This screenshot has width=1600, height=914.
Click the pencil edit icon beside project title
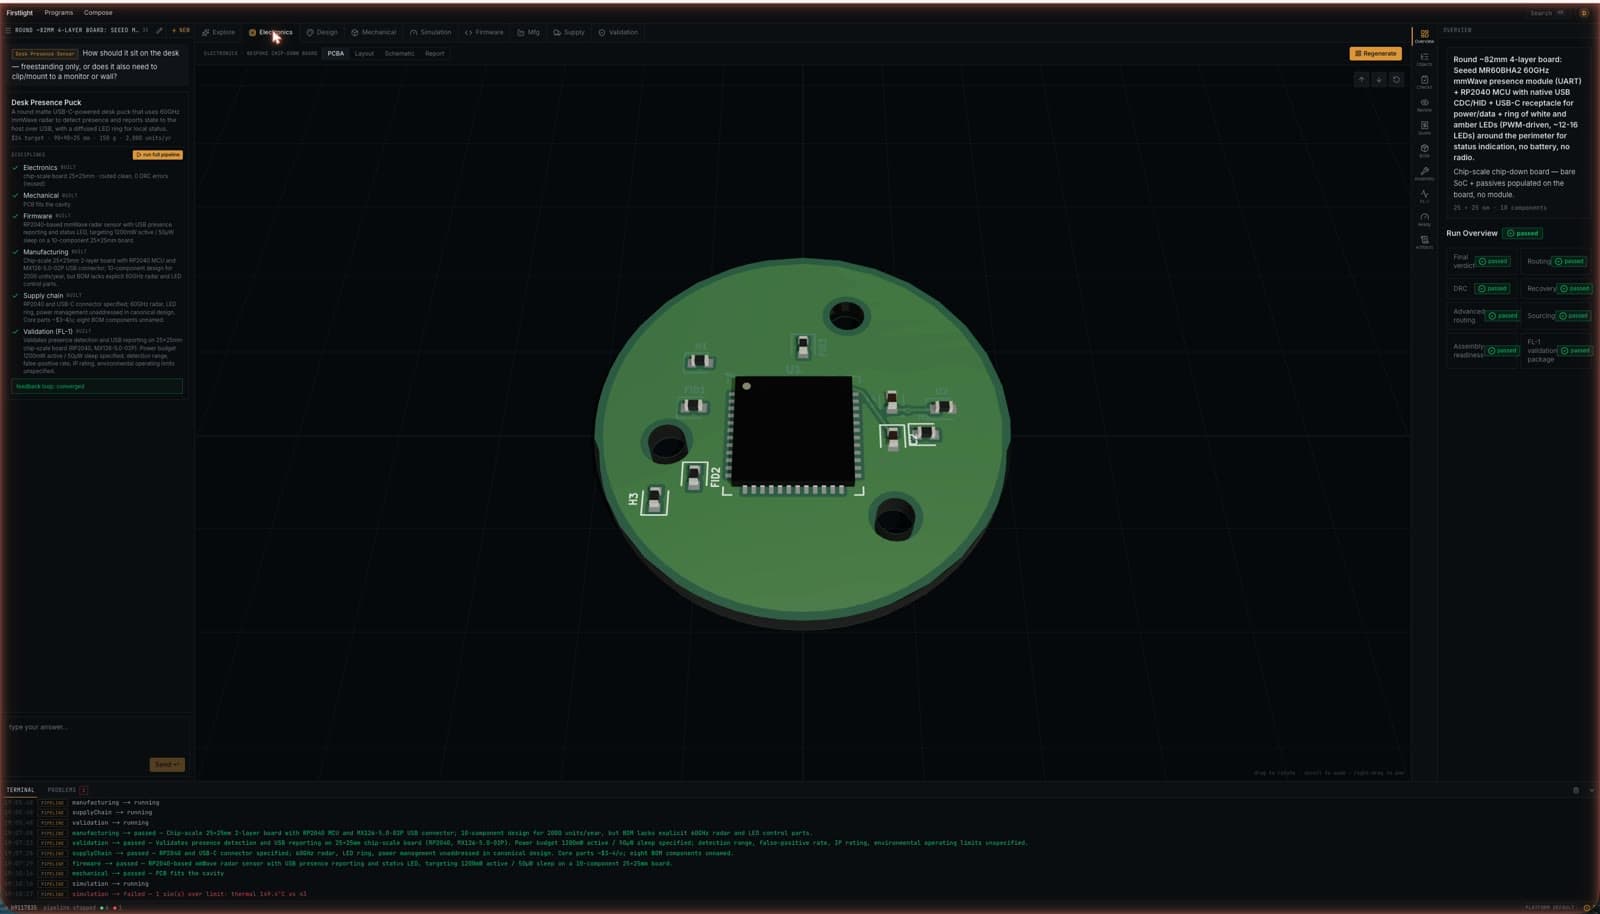click(x=159, y=31)
